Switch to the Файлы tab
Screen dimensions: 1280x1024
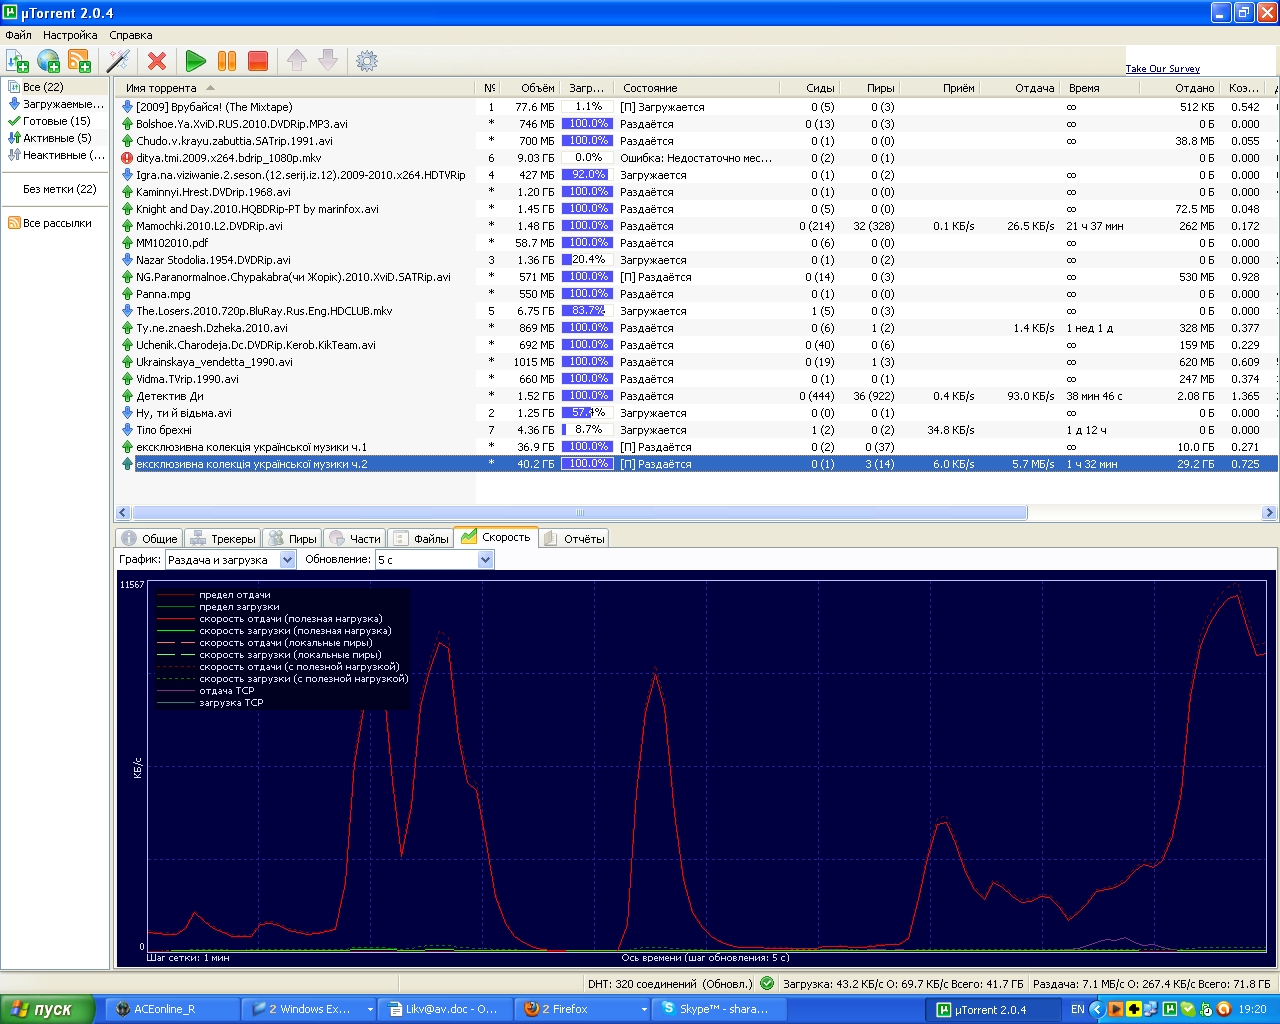(x=421, y=538)
